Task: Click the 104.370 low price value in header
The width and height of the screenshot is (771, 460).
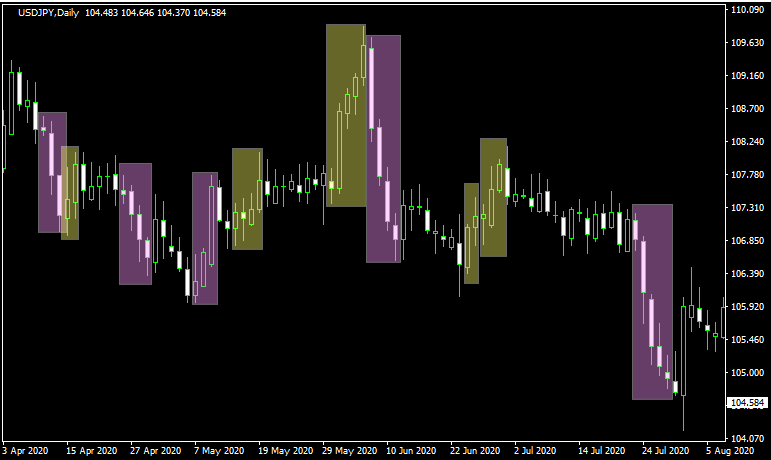Action: point(173,13)
